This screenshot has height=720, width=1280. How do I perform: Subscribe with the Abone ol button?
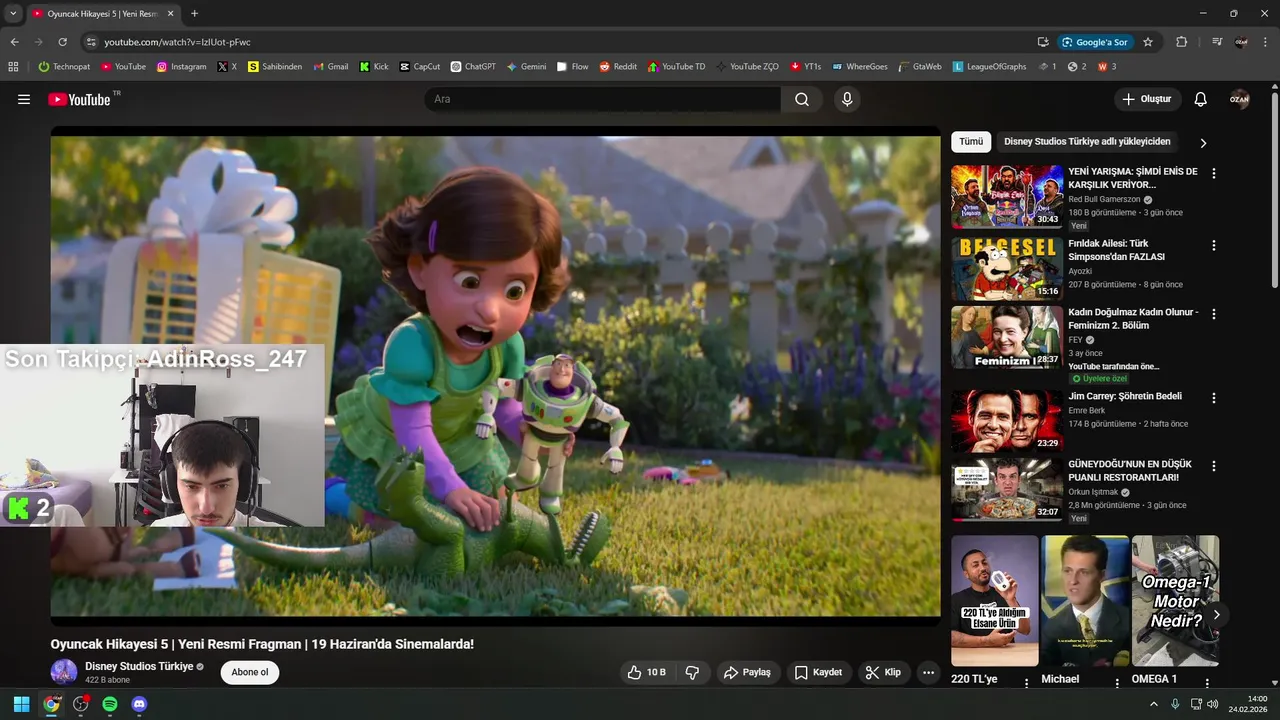[250, 672]
